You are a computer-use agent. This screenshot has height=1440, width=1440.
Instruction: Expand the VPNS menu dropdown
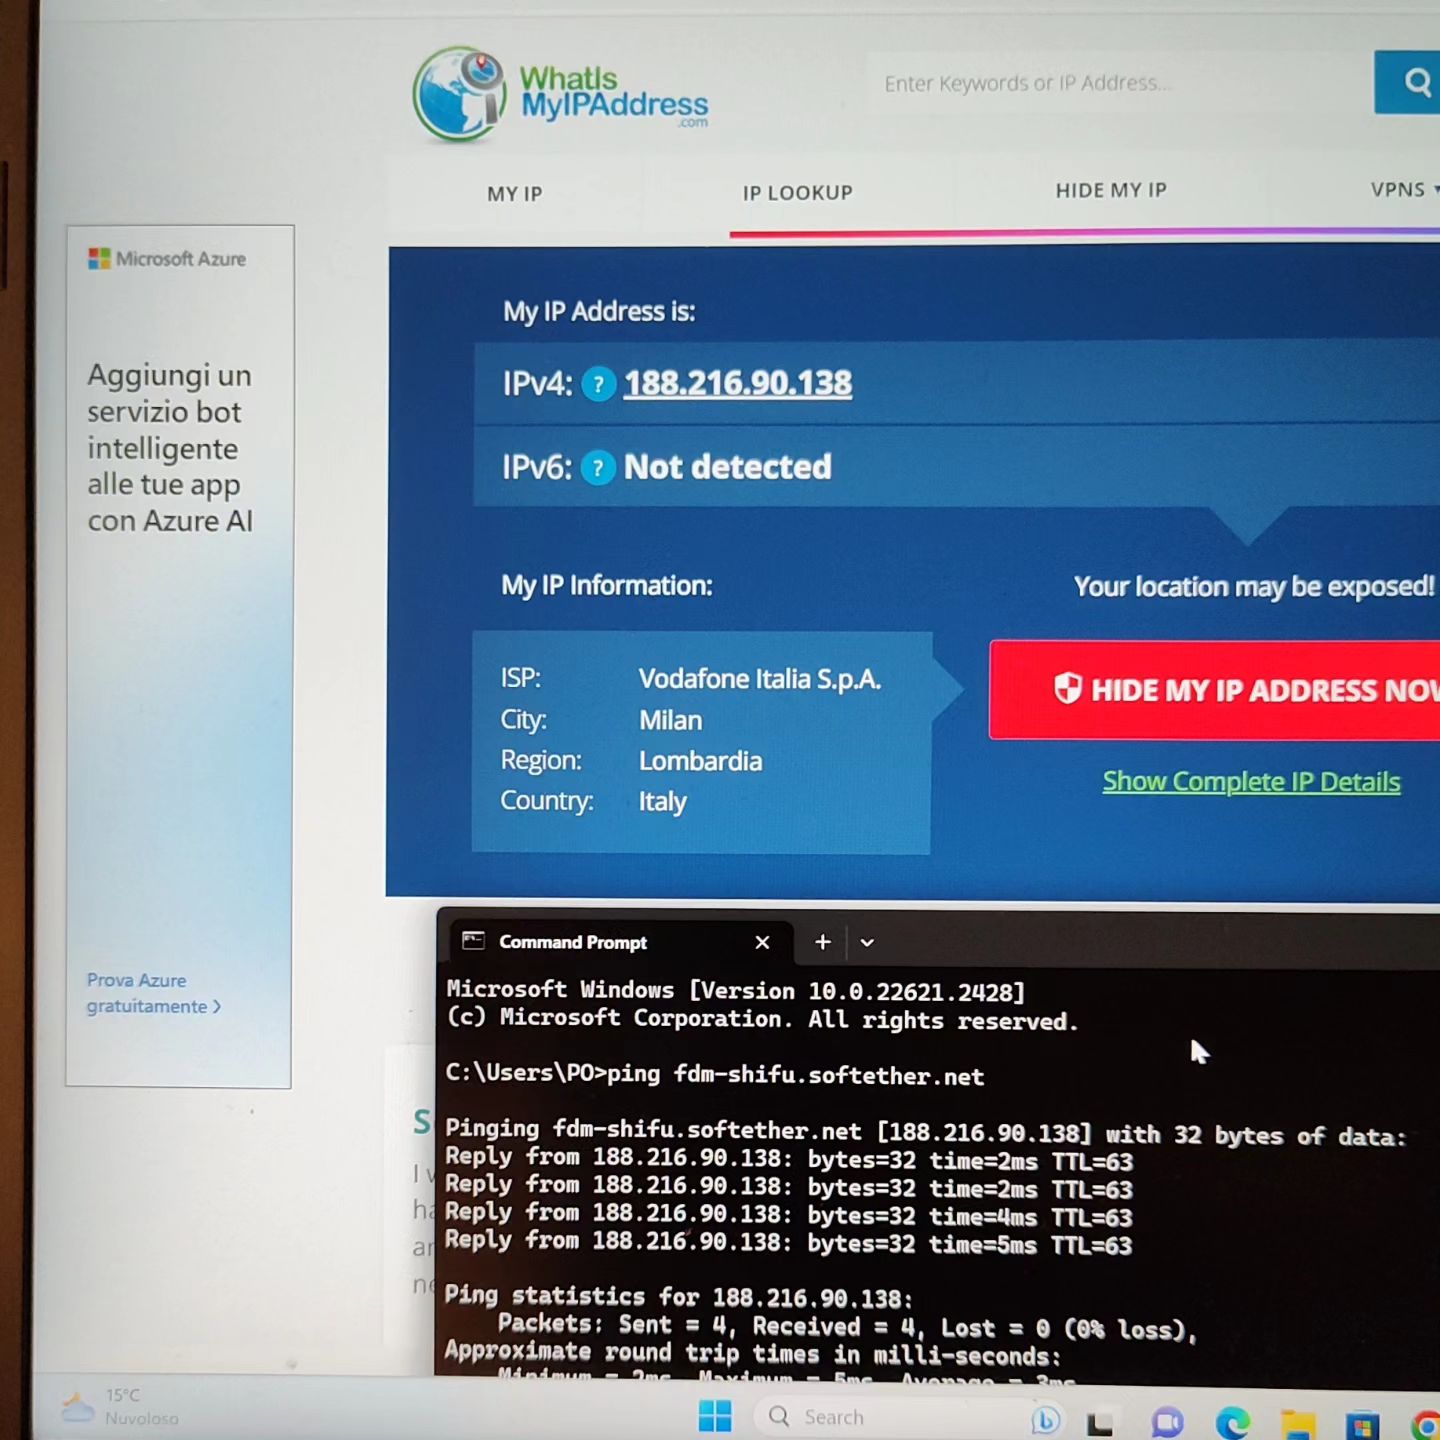click(x=1404, y=189)
